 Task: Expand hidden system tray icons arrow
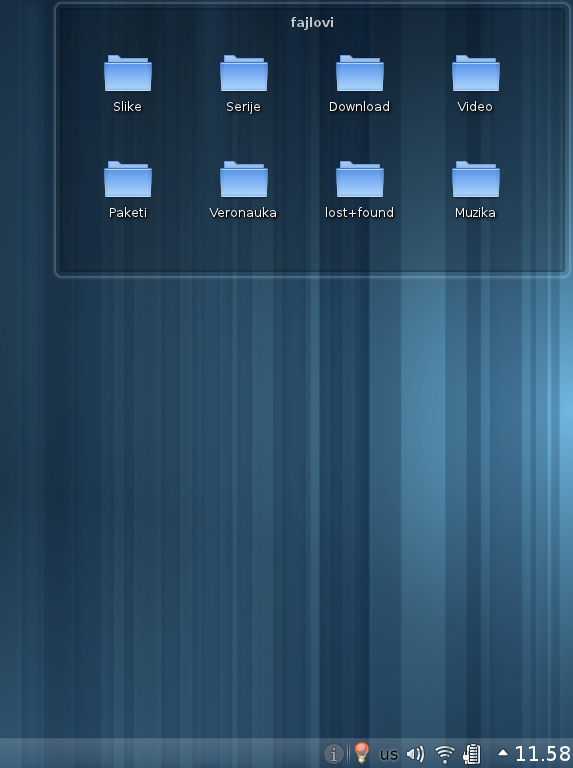coord(502,753)
